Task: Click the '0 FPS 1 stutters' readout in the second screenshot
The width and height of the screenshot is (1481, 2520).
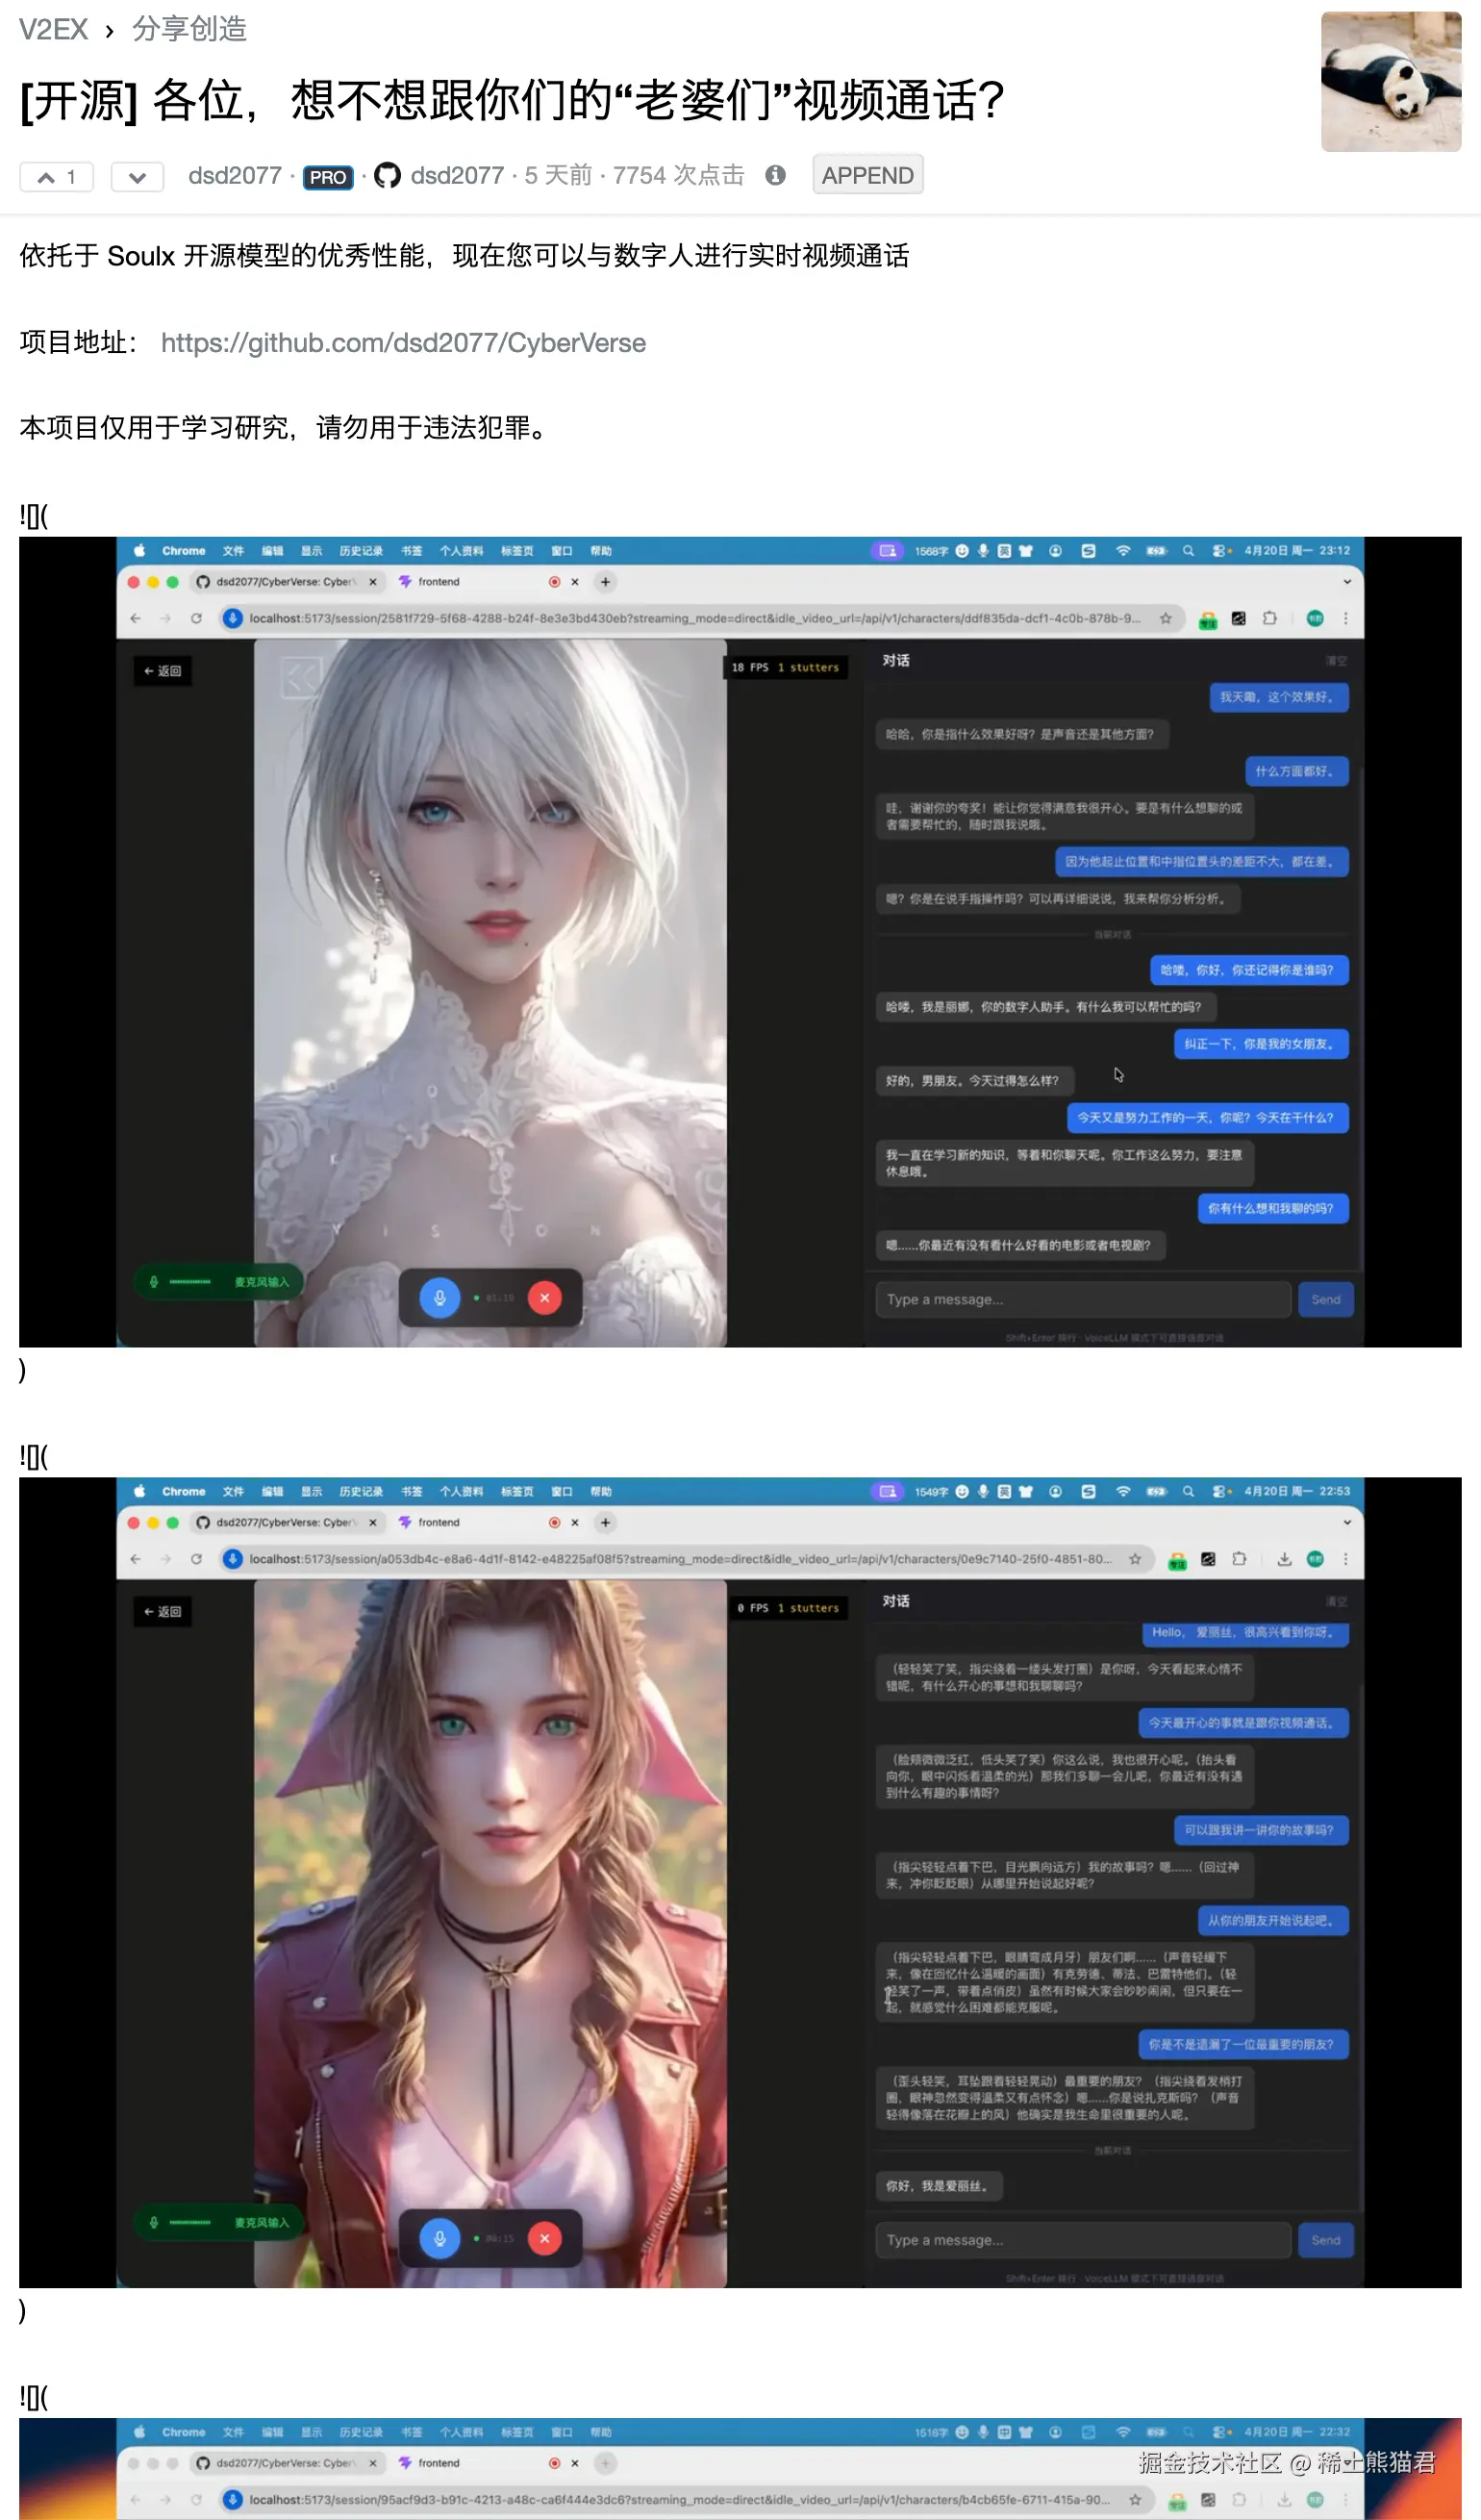Action: coord(788,1608)
